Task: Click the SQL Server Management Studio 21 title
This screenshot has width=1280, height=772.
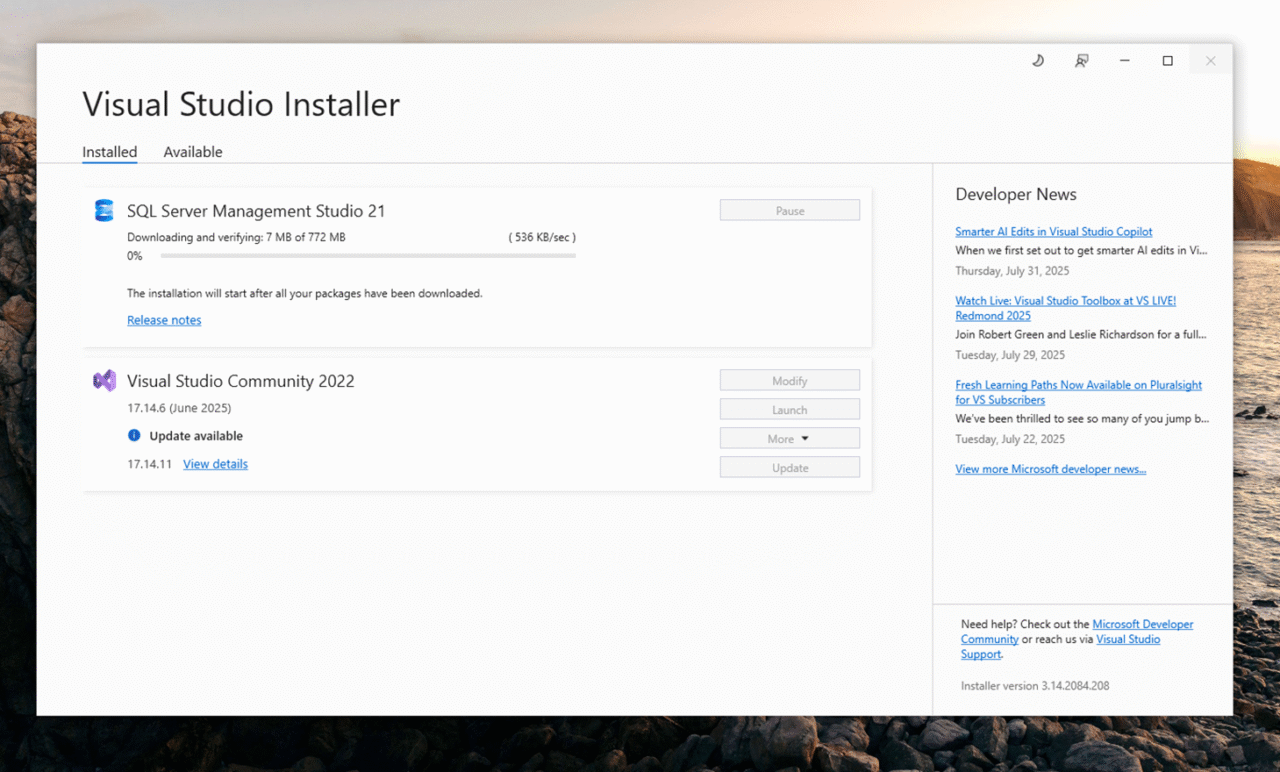Action: (x=256, y=211)
